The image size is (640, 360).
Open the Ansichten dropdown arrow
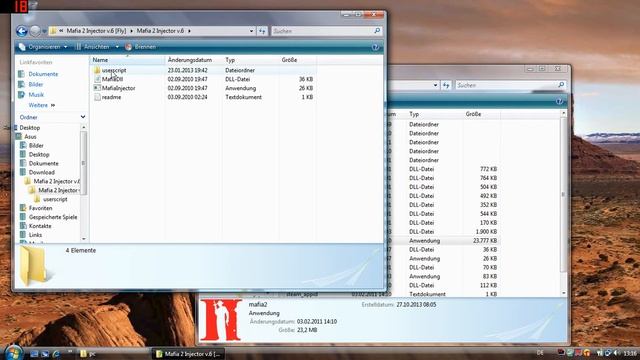point(117,47)
